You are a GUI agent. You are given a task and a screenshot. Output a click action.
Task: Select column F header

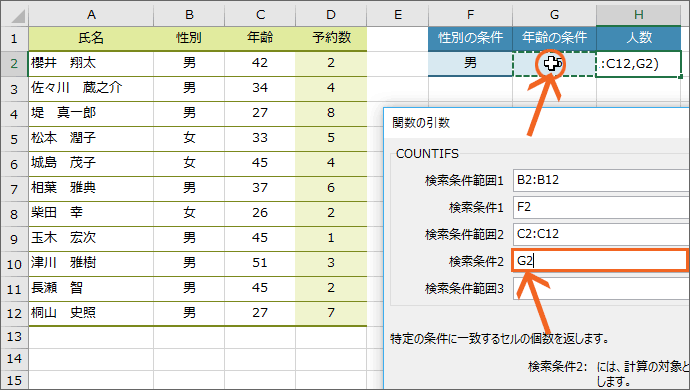[x=470, y=15]
